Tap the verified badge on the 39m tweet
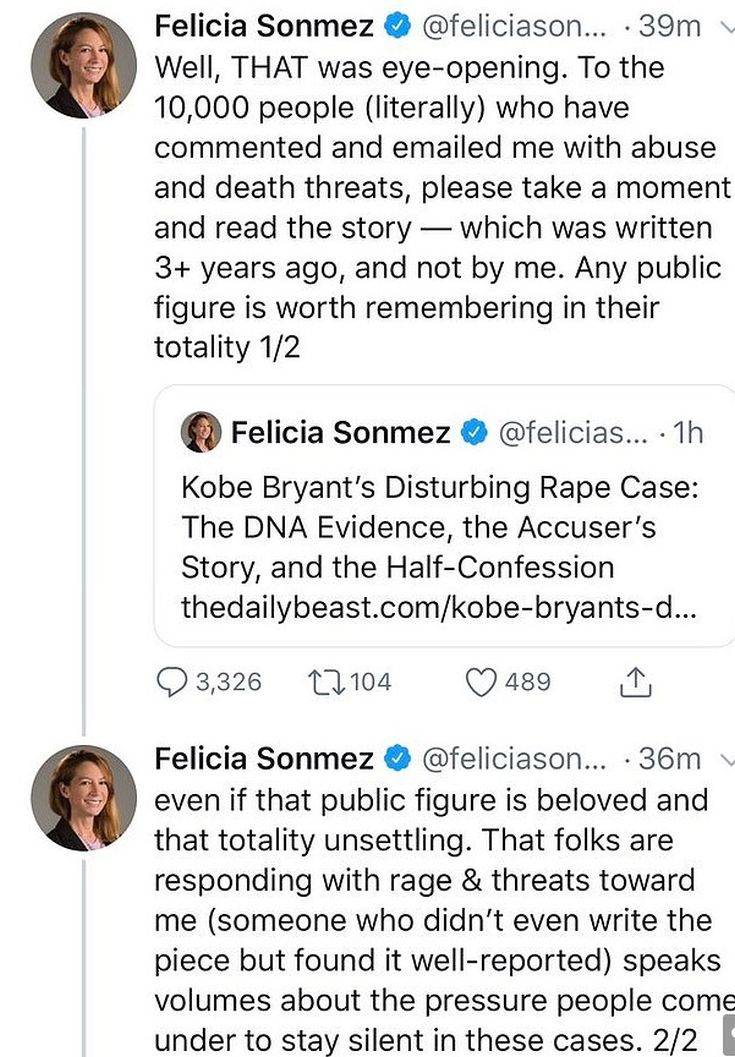 click(397, 28)
